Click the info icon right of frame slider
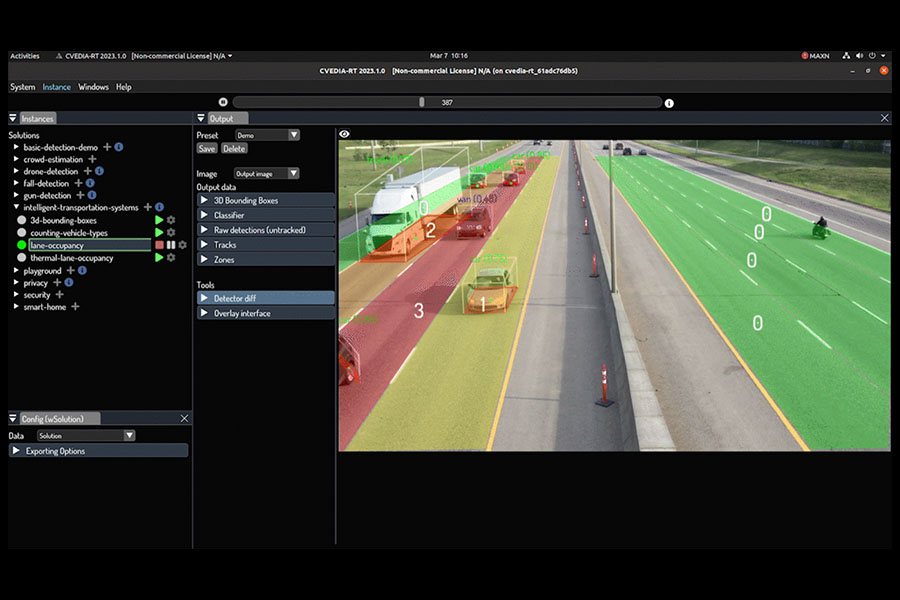The width and height of the screenshot is (900, 600). [x=669, y=103]
